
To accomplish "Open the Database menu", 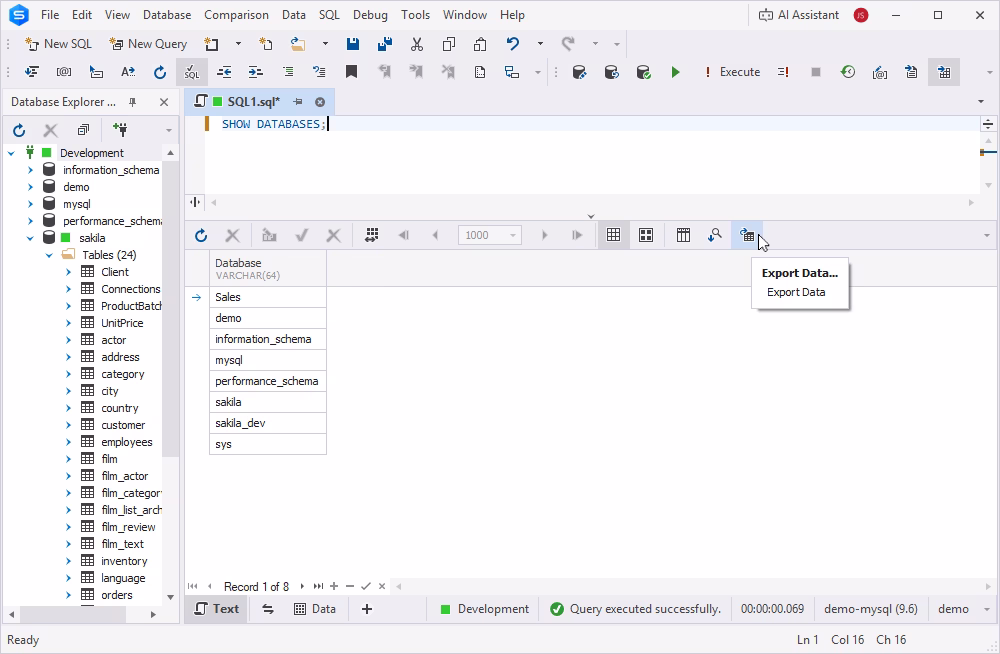I will point(167,15).
